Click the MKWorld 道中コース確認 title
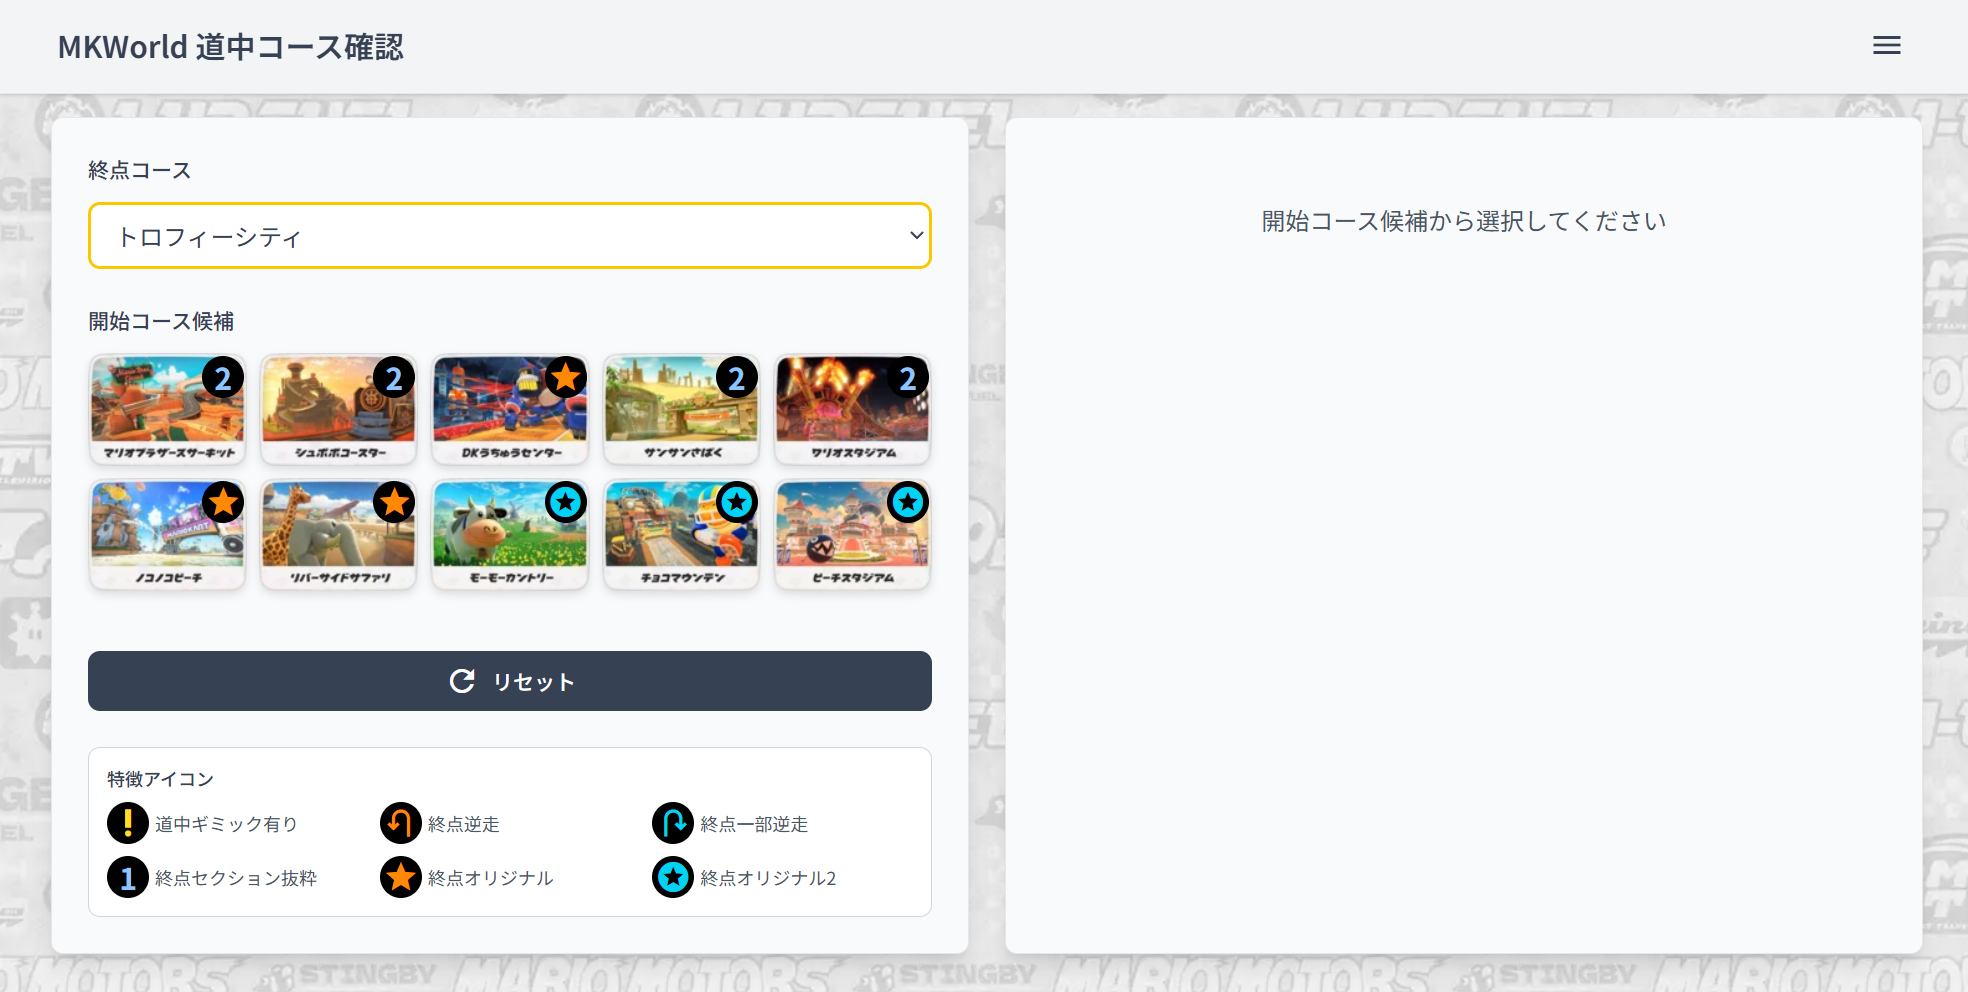 tap(231, 47)
